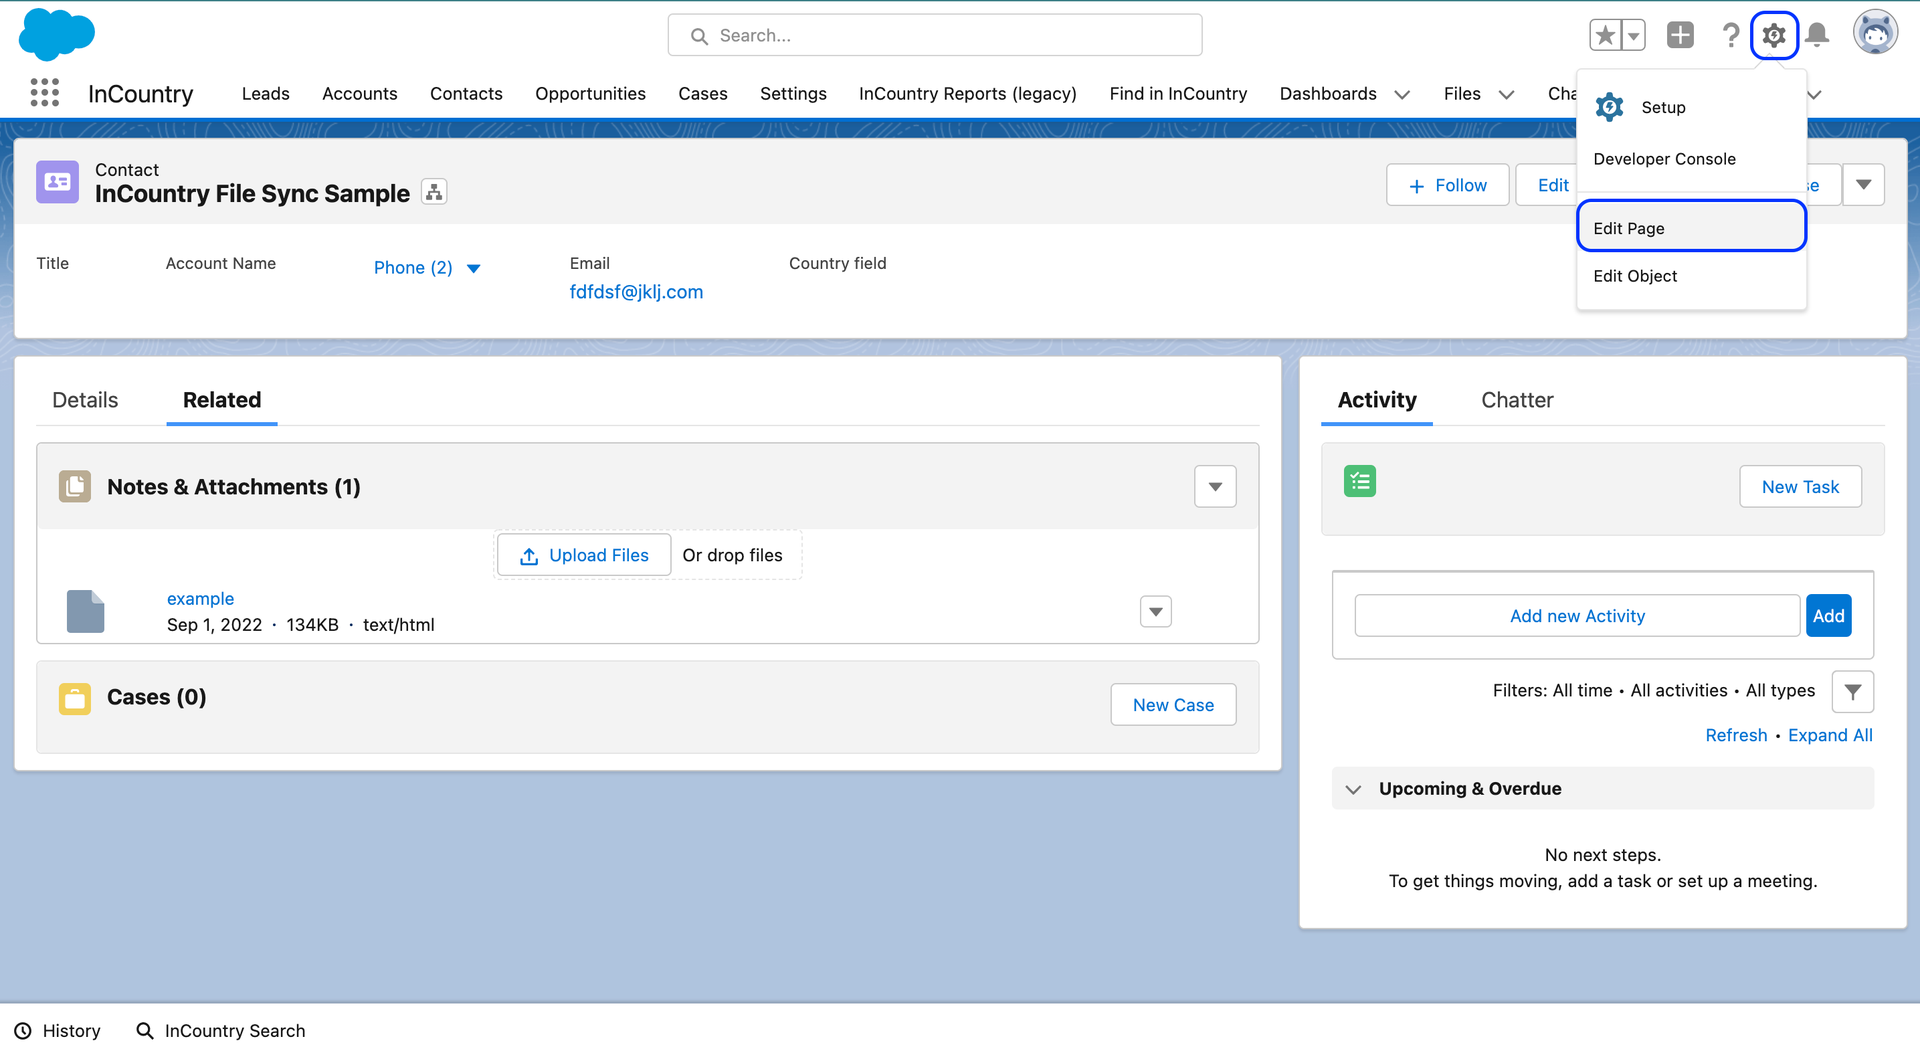The width and height of the screenshot is (1920, 1053).
Task: Click the global Search field
Action: point(935,35)
